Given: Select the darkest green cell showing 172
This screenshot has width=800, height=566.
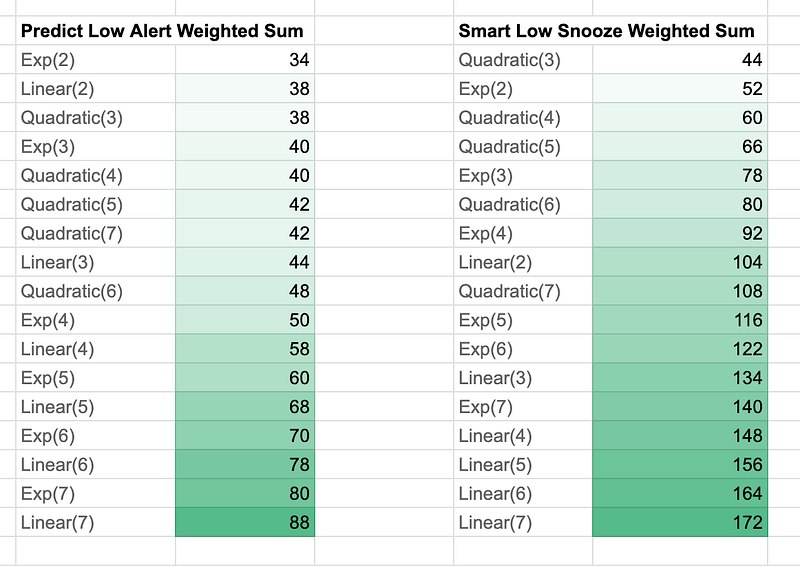Looking at the screenshot, I should (680, 522).
